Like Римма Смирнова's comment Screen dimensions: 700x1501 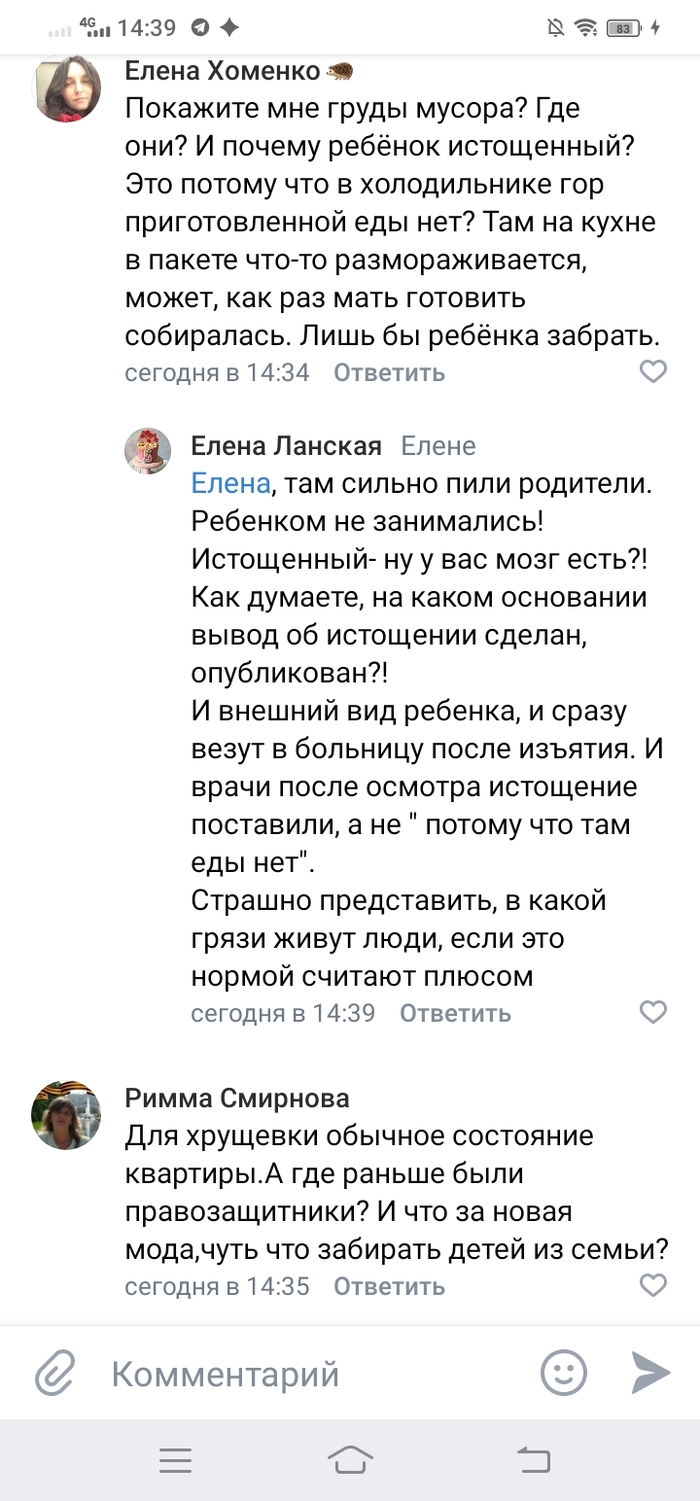(653, 1286)
